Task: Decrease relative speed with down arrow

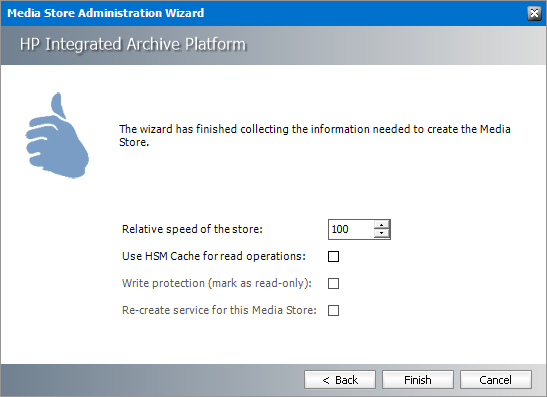Action: [382, 233]
